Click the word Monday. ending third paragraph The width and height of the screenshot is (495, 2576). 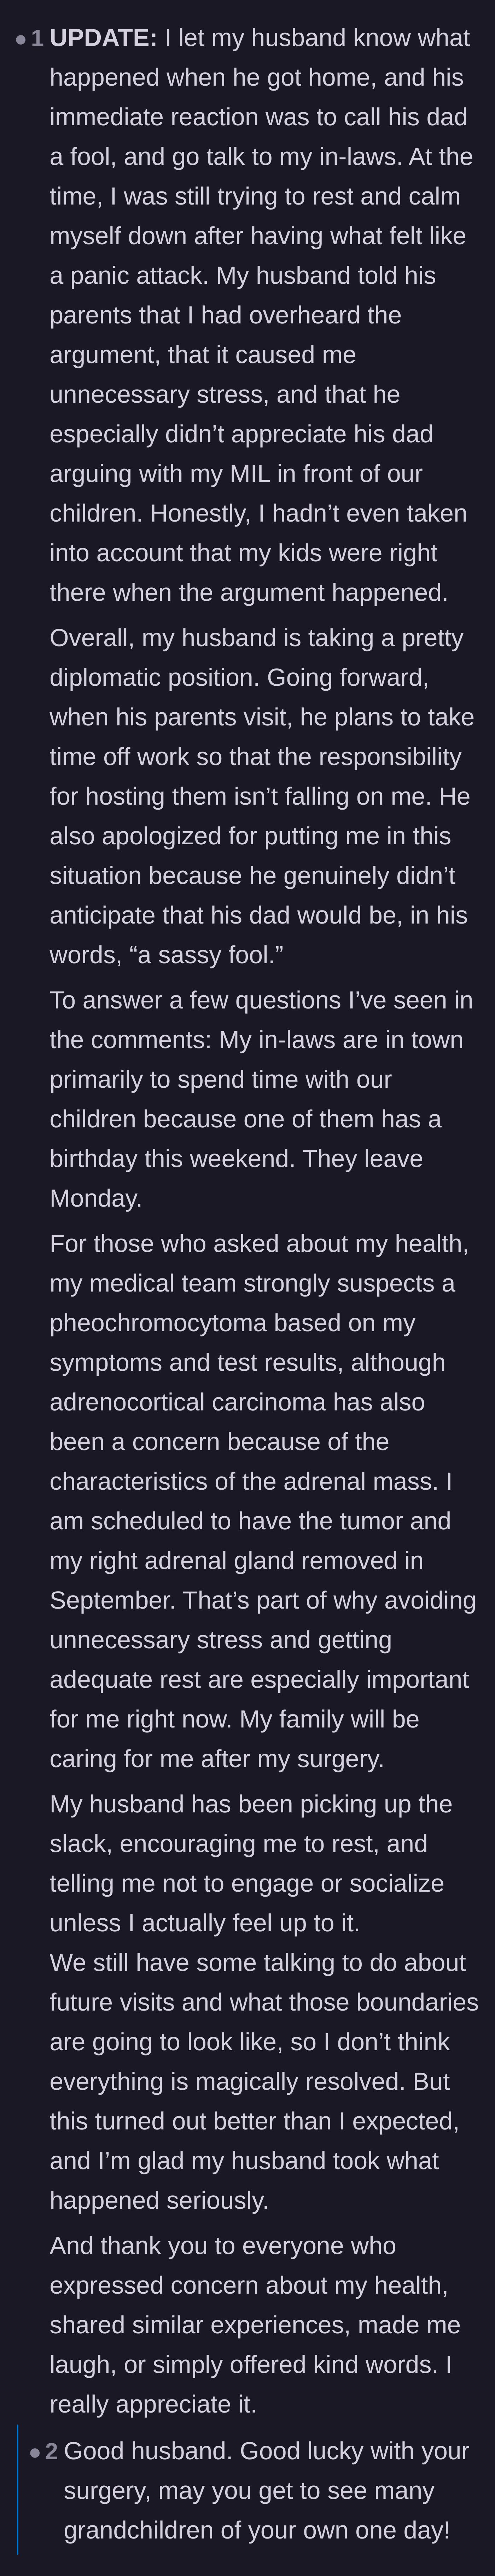(x=96, y=1198)
